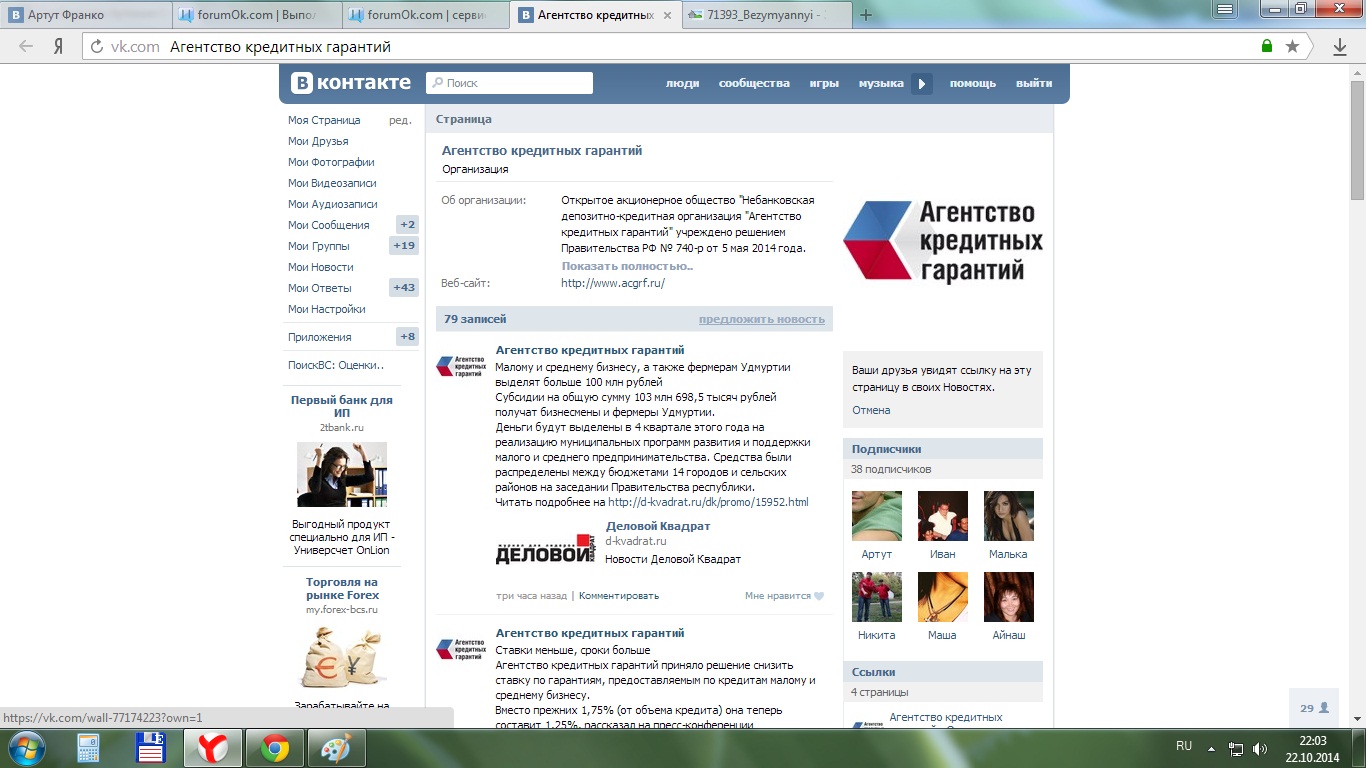This screenshot has height=768, width=1366.
Task: Click the heart icon beside "Мне нравится"
Action: tap(819, 596)
